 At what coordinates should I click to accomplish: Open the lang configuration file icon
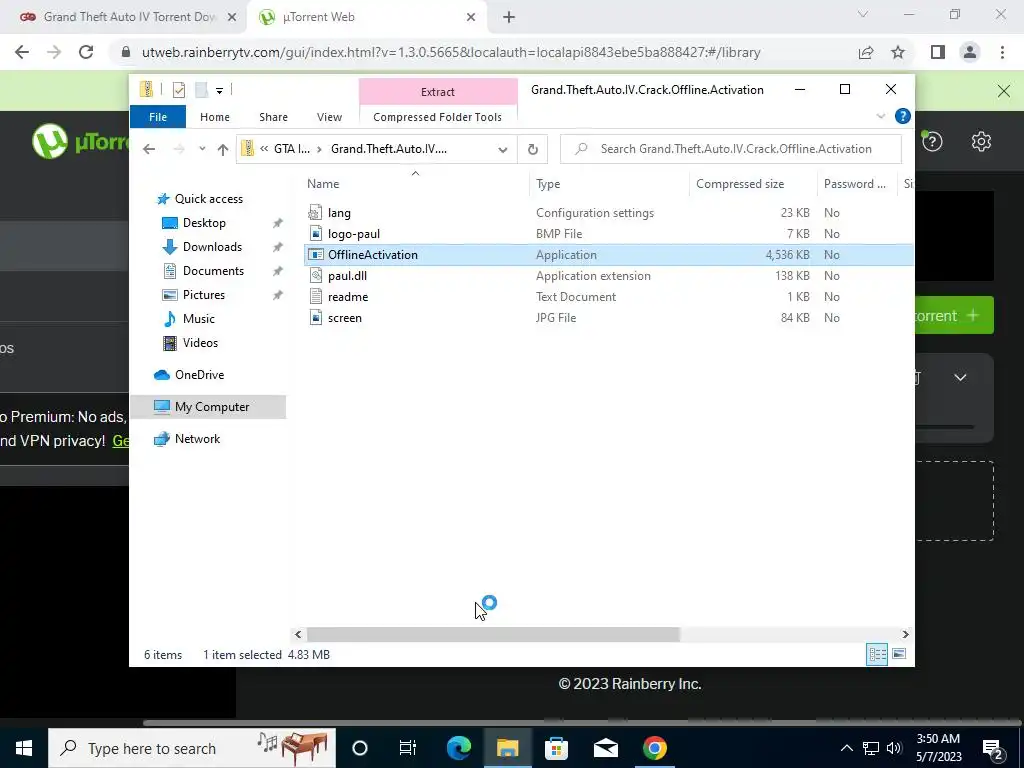click(315, 212)
